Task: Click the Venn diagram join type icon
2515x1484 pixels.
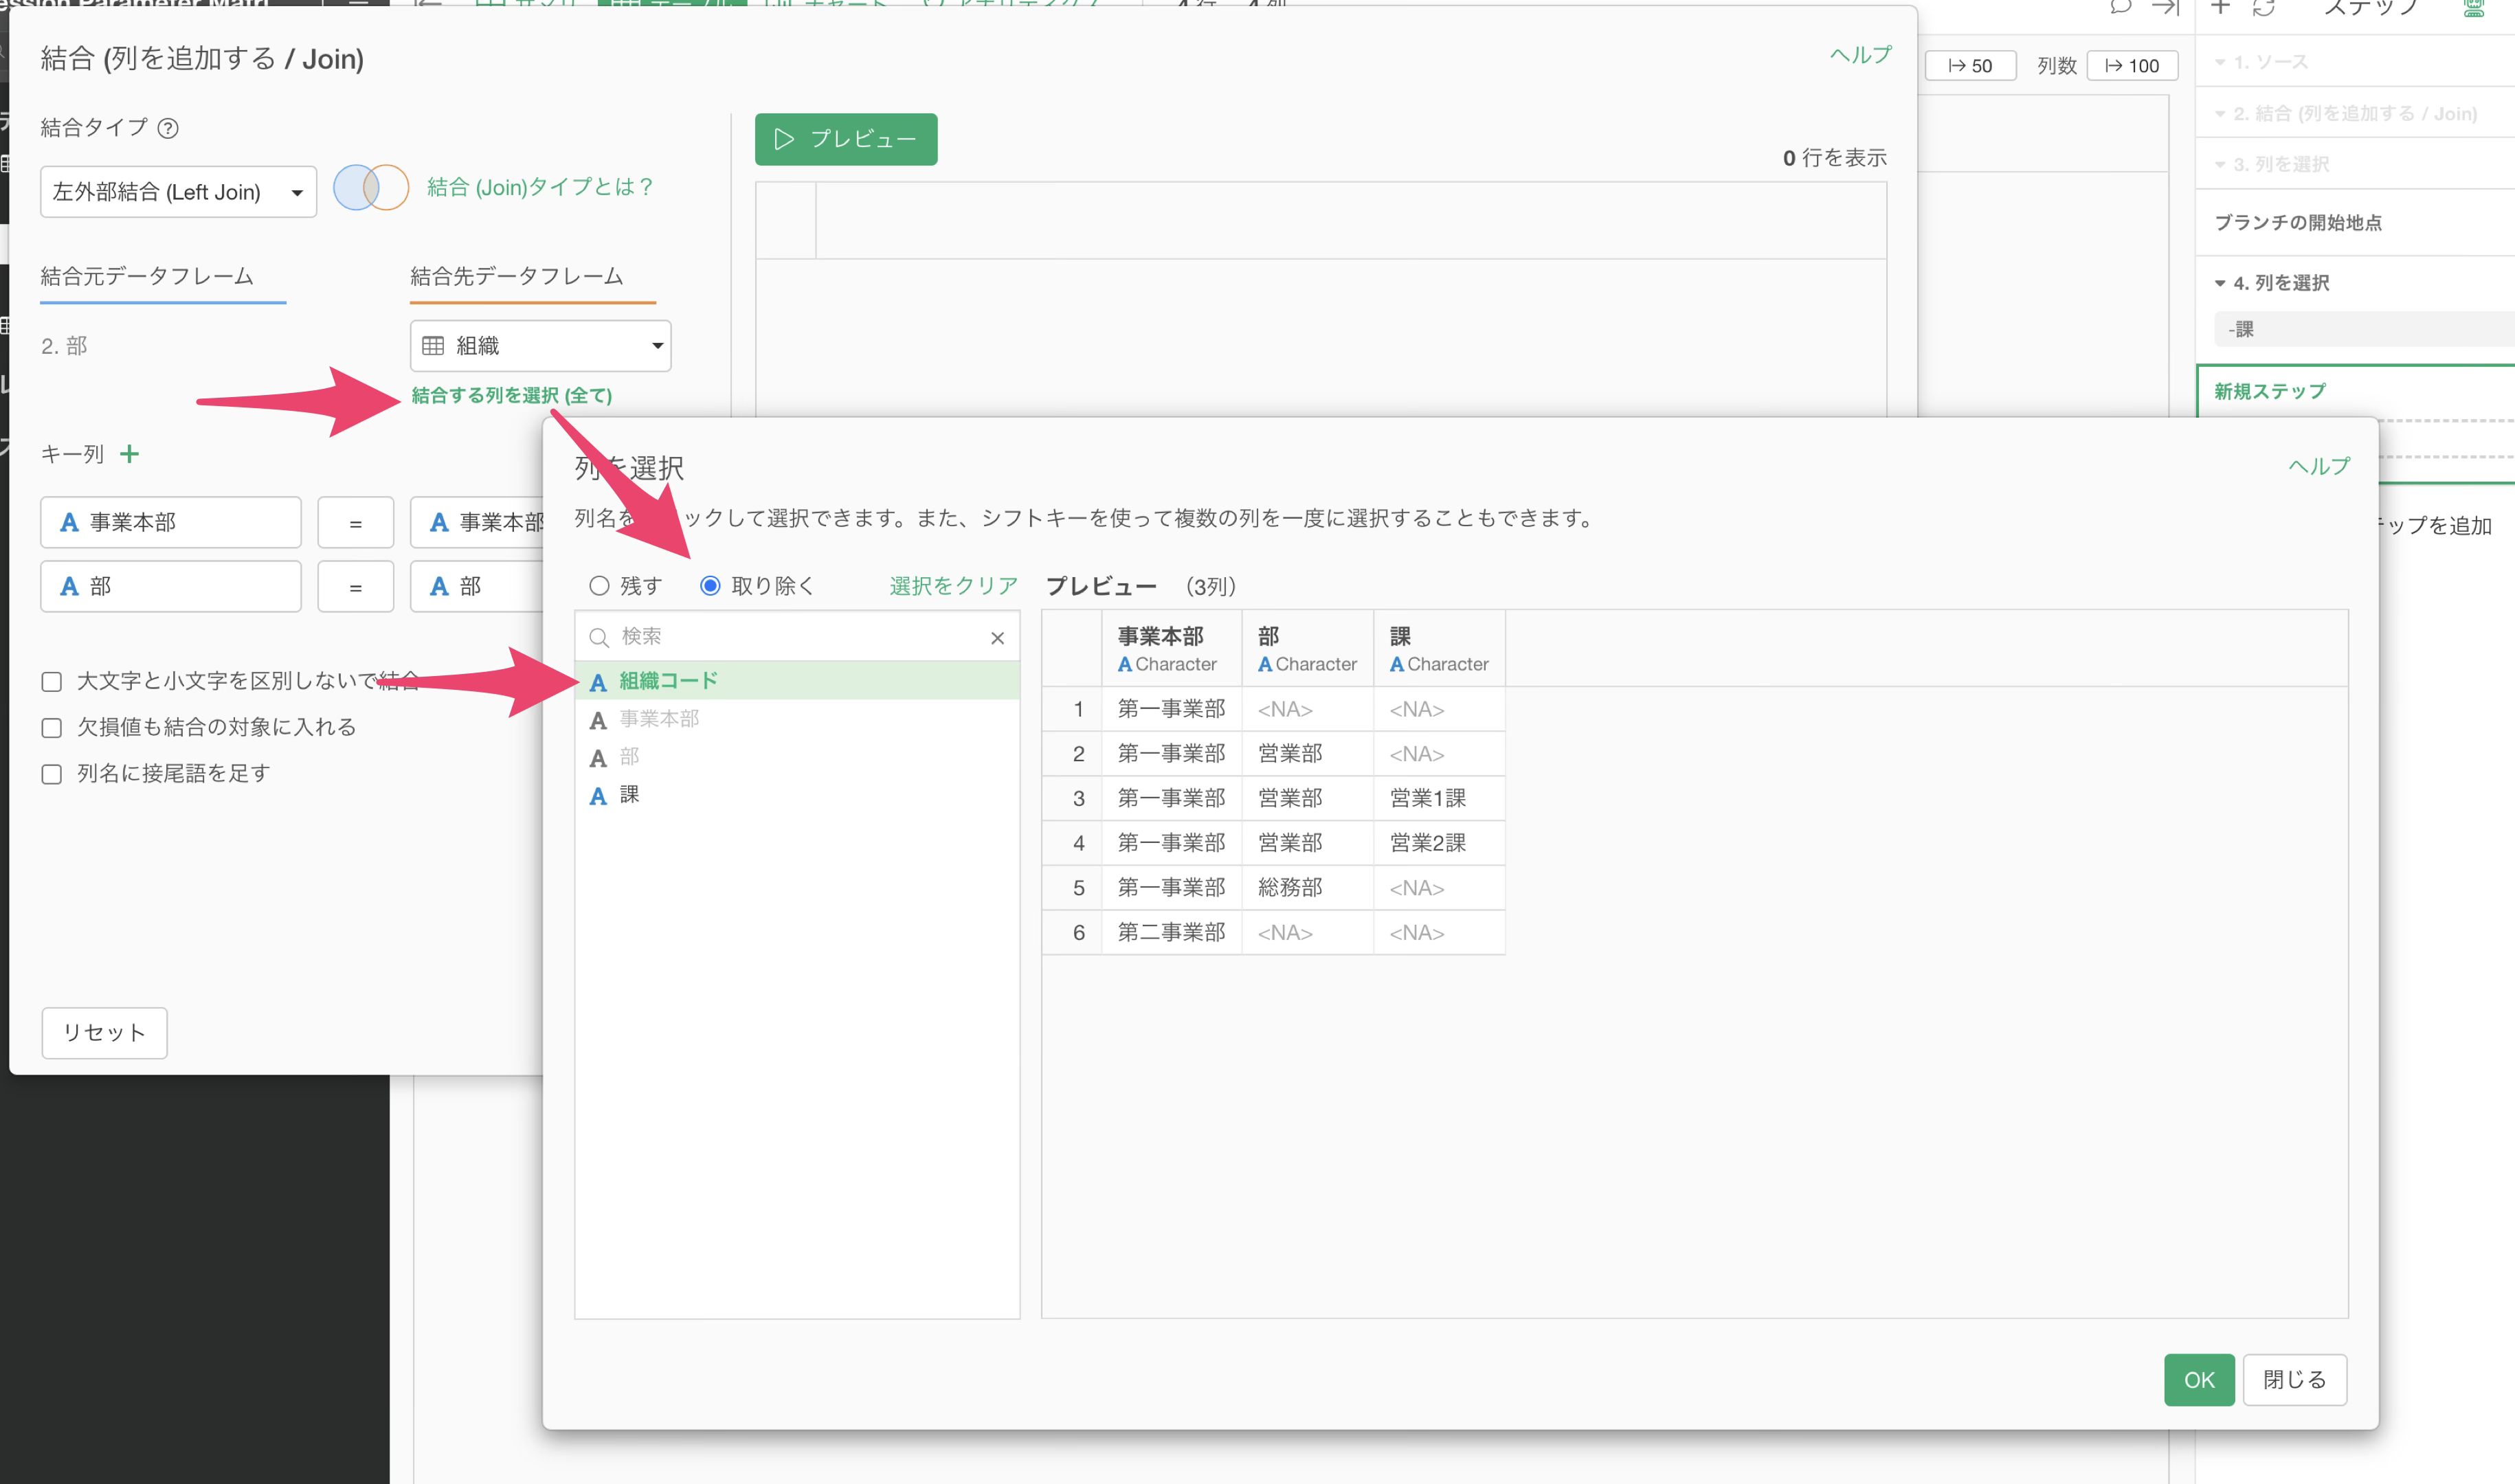Action: [370, 188]
